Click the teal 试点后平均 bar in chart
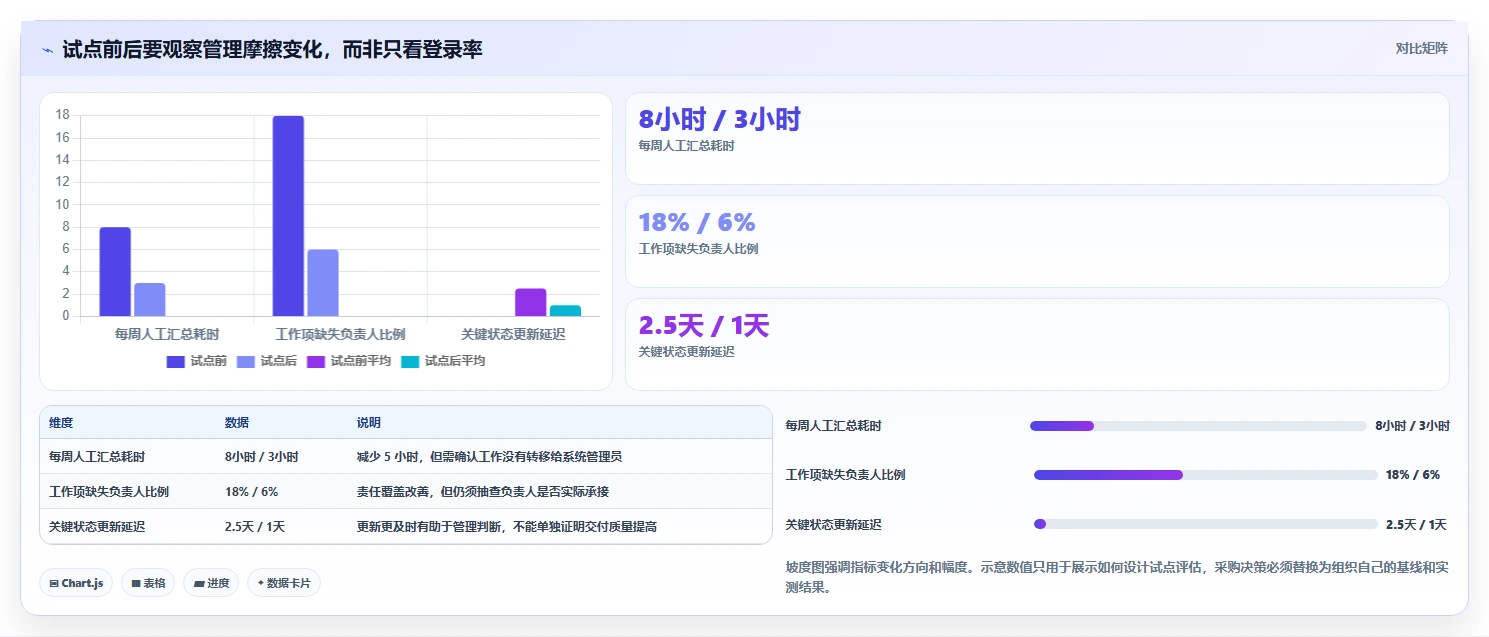 [x=565, y=311]
